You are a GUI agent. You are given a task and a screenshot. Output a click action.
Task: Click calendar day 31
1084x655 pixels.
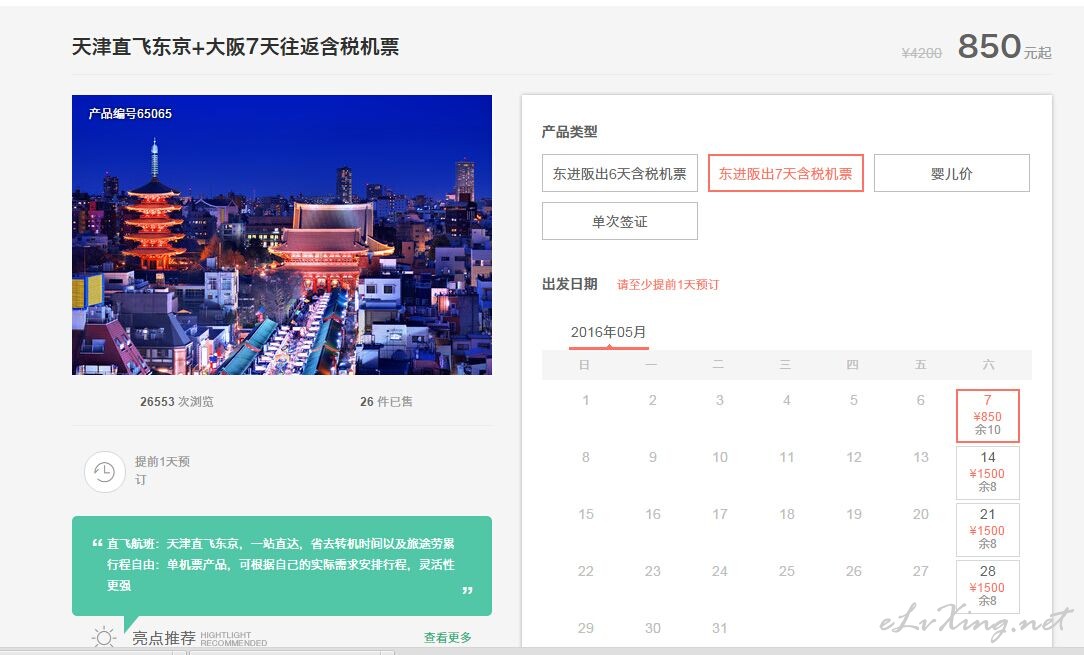pyautogui.click(x=720, y=628)
